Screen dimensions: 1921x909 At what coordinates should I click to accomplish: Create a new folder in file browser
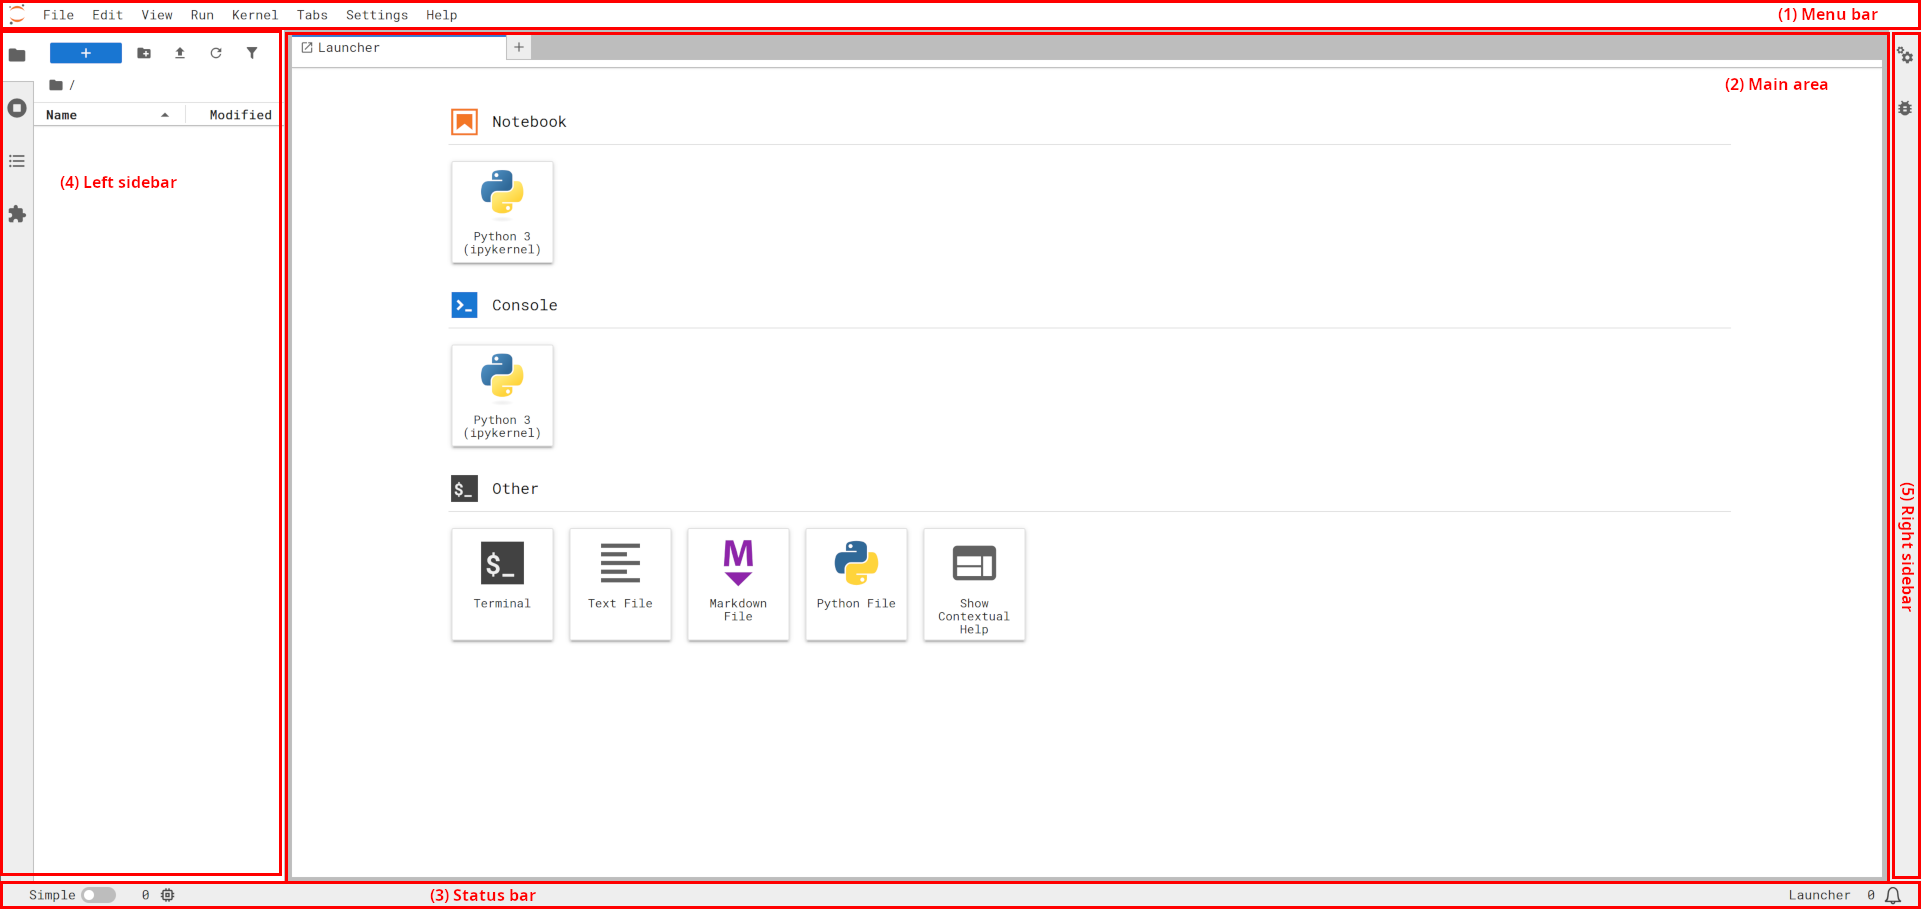click(x=144, y=53)
